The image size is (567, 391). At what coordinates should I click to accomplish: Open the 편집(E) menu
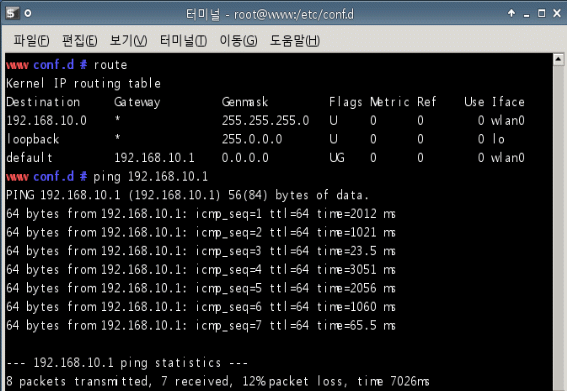pos(80,40)
